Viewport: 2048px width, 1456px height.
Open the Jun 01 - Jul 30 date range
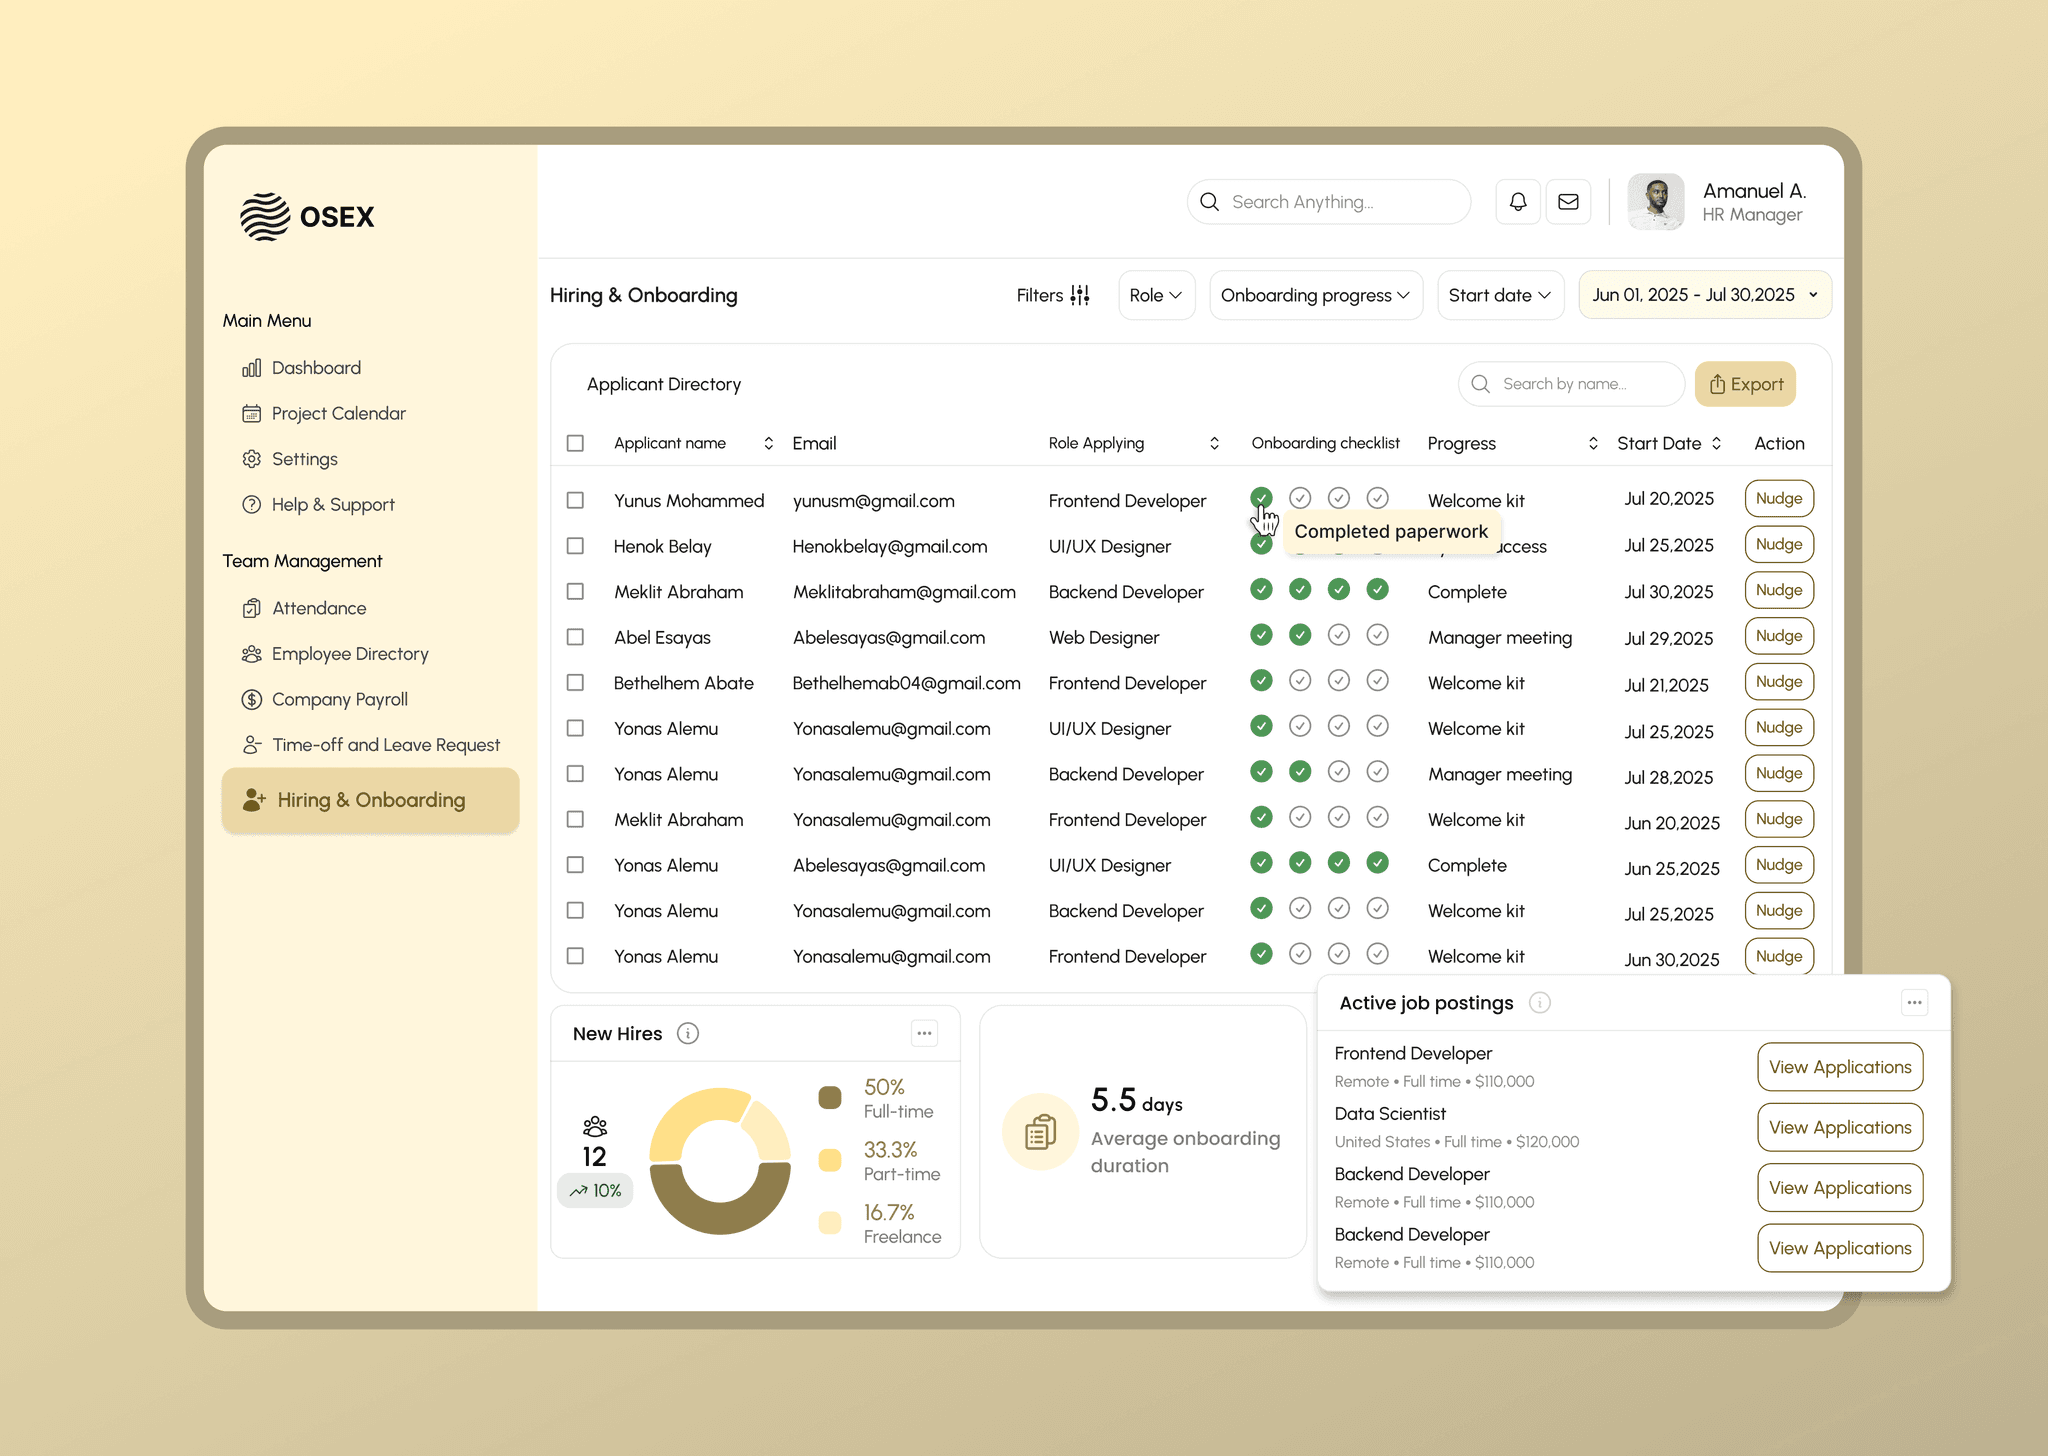[x=1704, y=295]
